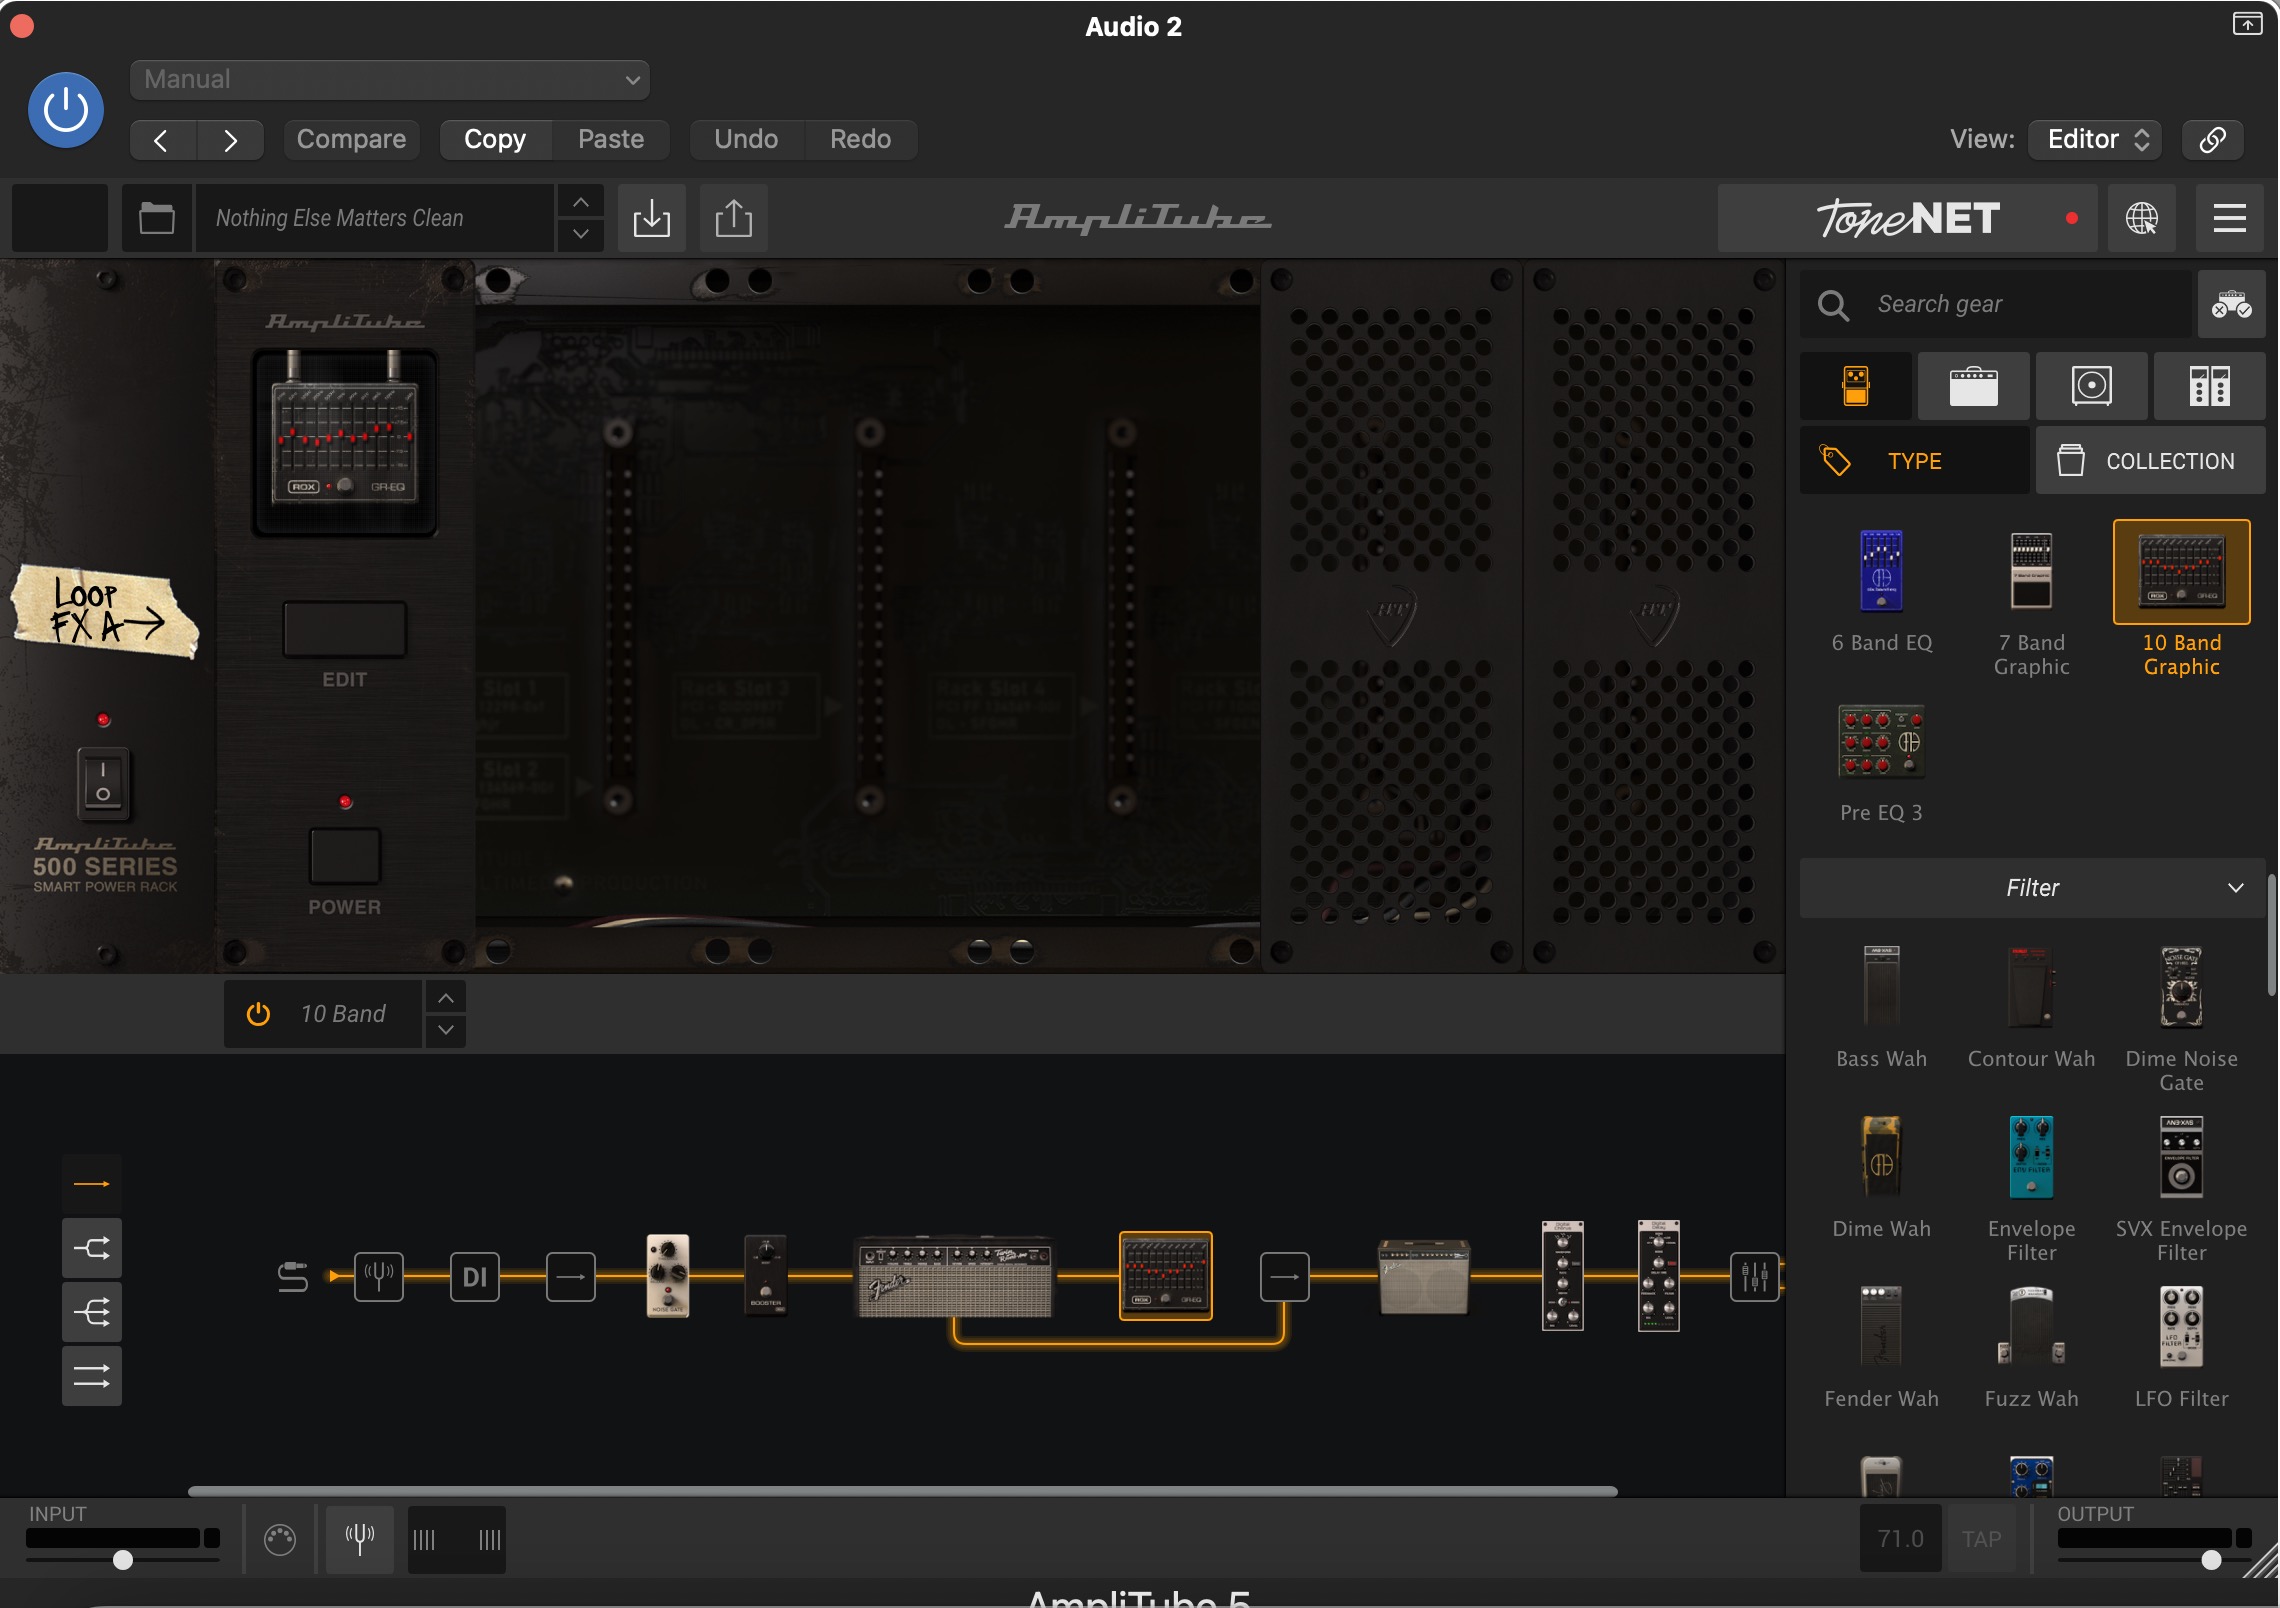Screen dimensions: 2280x1608
Task: Open the Custom Shop car icon
Action: pos(2232,304)
